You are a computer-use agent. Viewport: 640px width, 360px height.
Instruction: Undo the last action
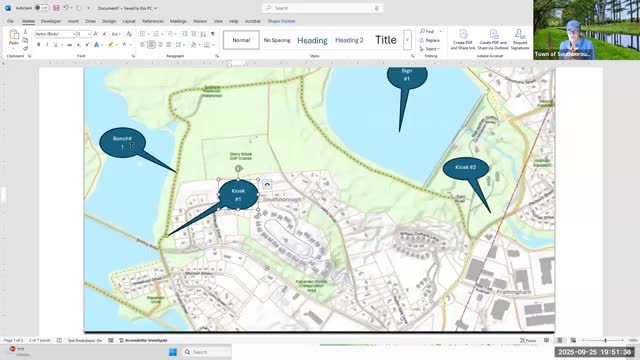[x=66, y=8]
